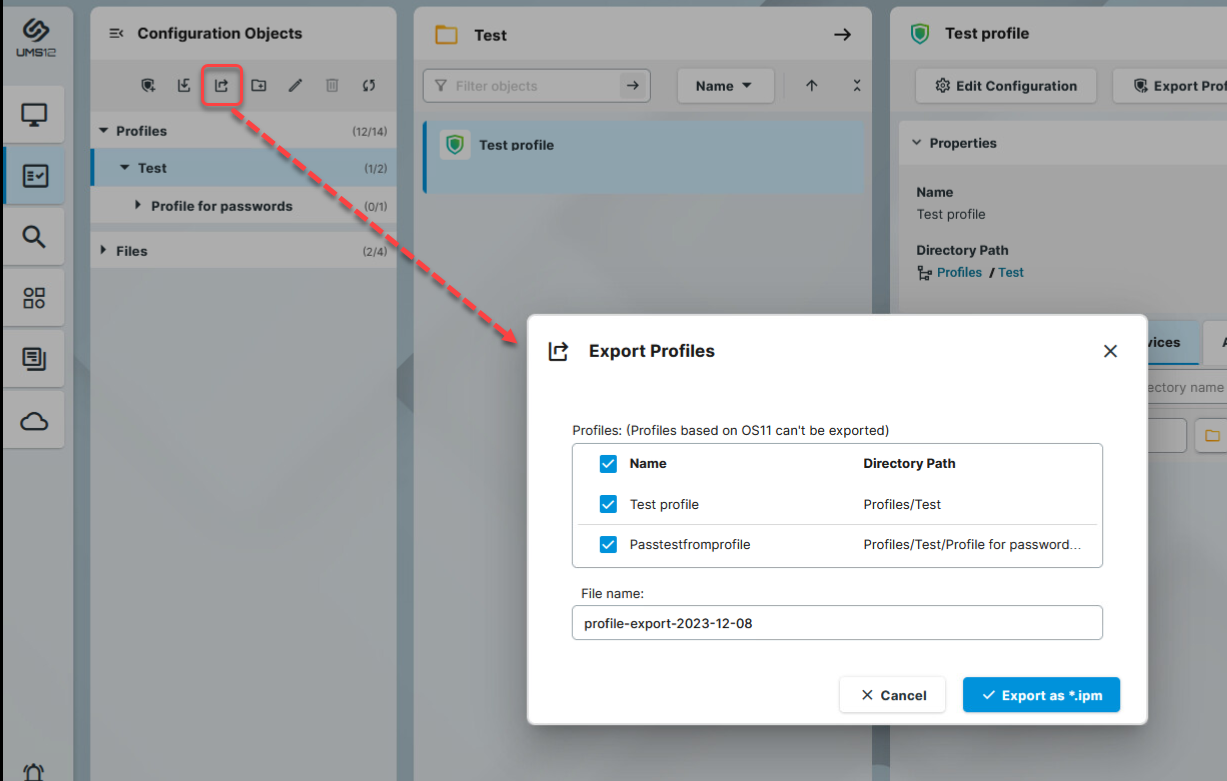Create a new profile with the shield-plus icon
This screenshot has height=781, width=1227.
pos(148,85)
